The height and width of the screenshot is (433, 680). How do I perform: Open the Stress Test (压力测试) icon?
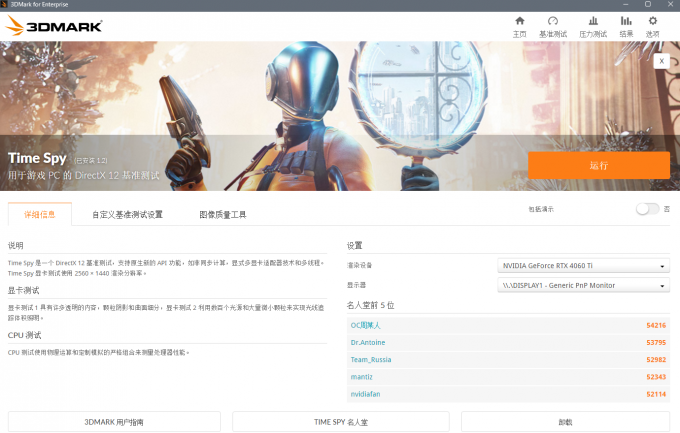click(593, 21)
